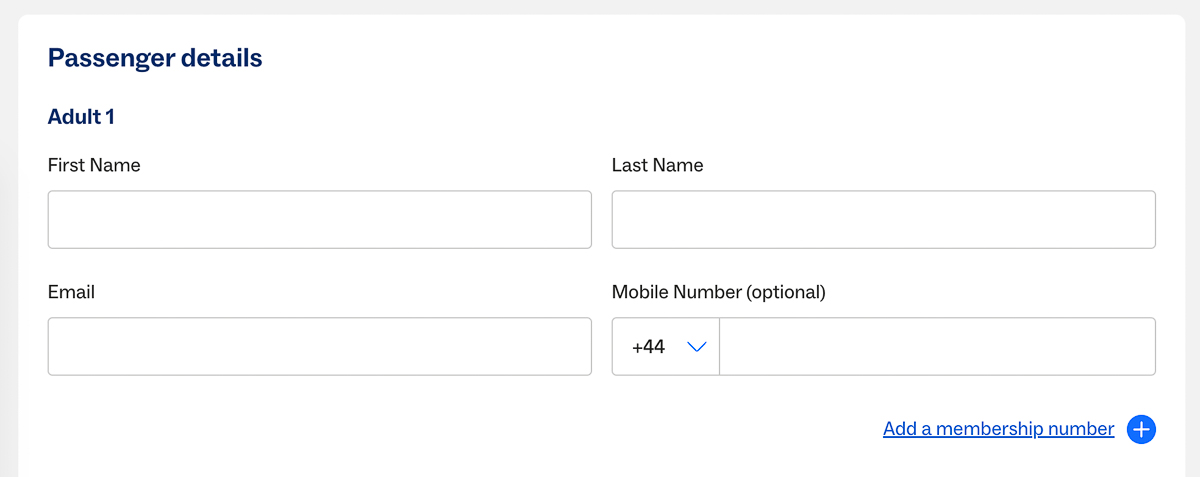The height and width of the screenshot is (477, 1200).
Task: Click into the Email input box
Action: (x=320, y=347)
